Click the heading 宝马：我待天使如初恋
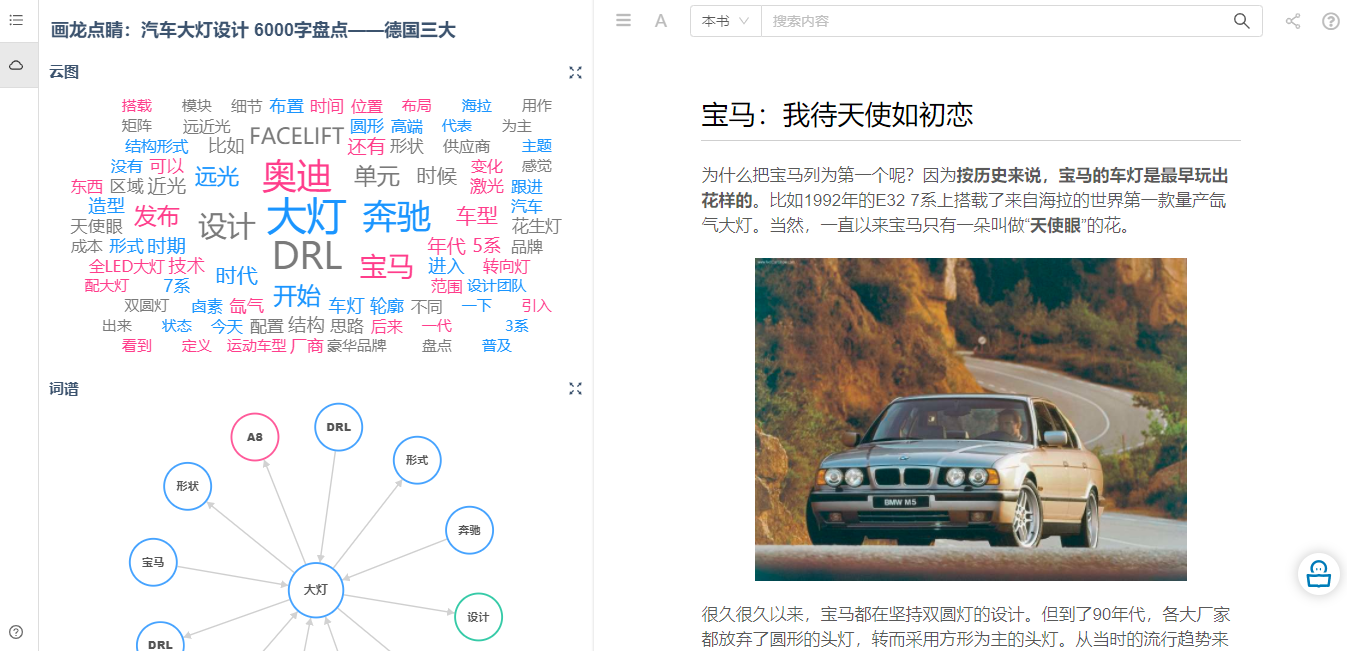This screenshot has height=651, width=1347. pos(837,114)
